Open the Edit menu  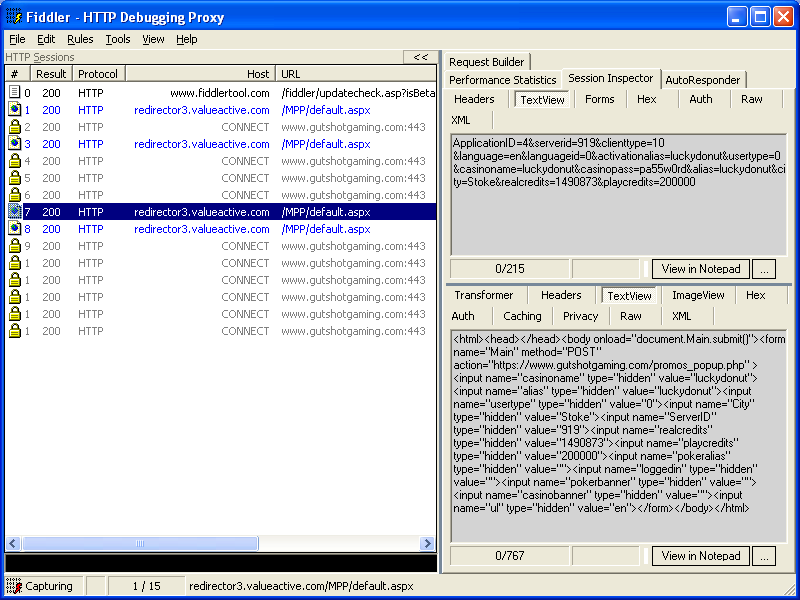(x=46, y=39)
